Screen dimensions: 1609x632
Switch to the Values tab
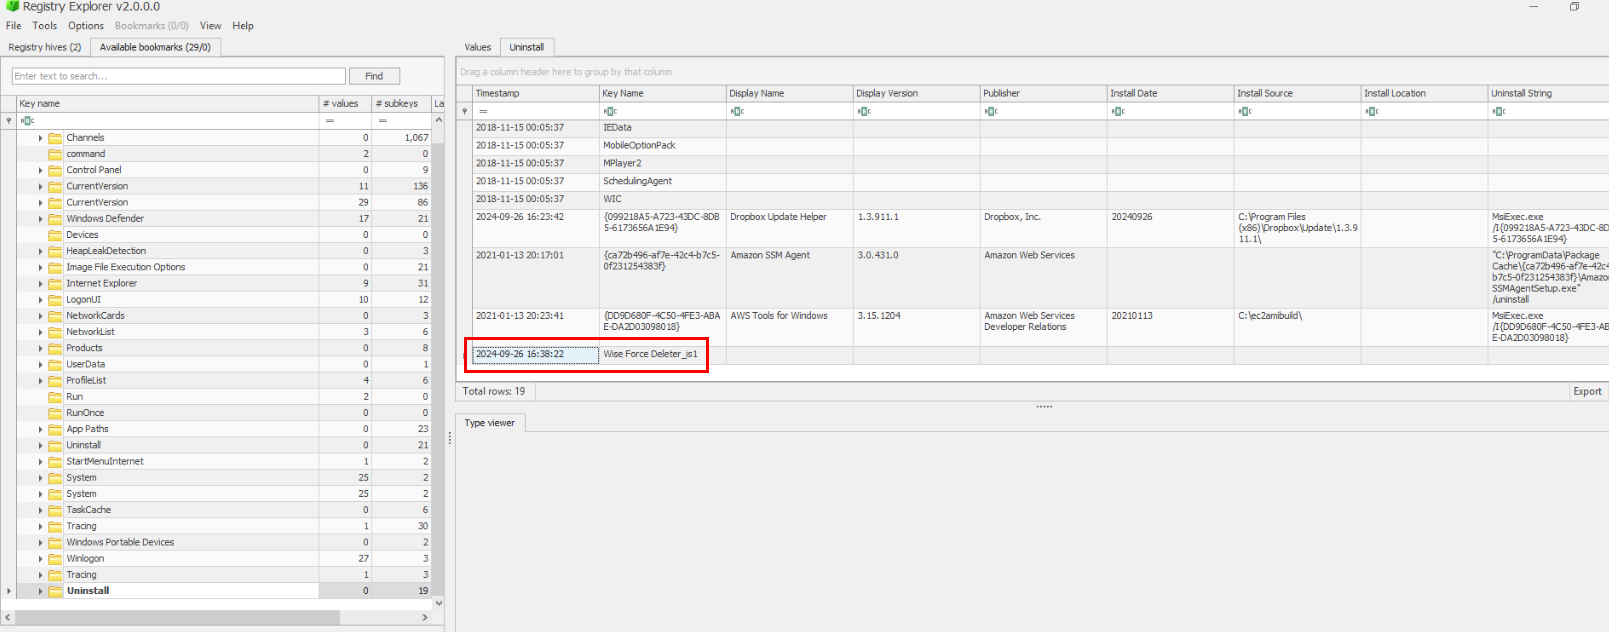pyautogui.click(x=477, y=47)
